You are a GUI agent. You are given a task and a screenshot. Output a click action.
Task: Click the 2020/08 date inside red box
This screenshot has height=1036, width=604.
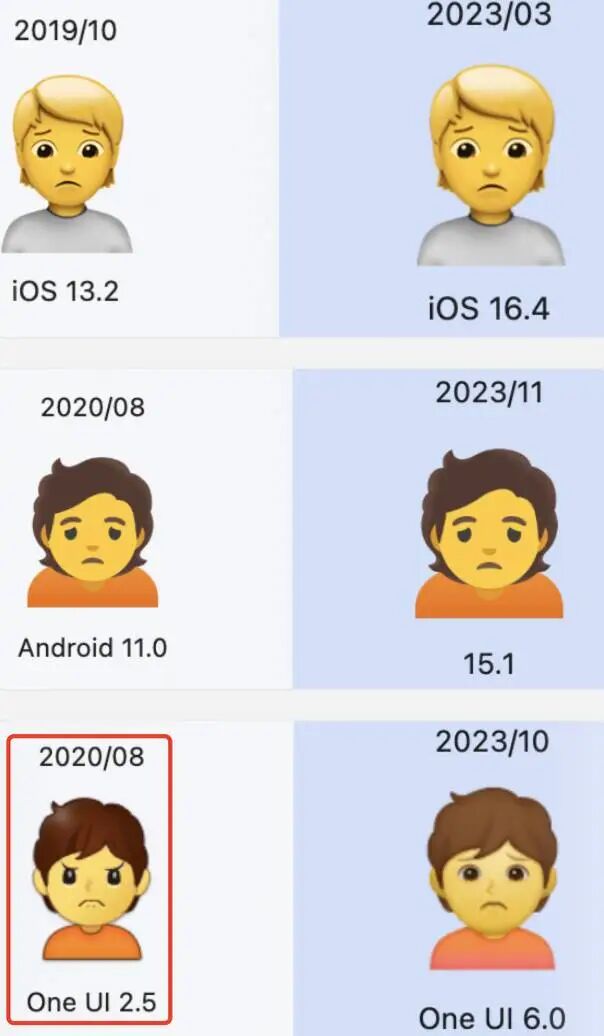tap(91, 757)
